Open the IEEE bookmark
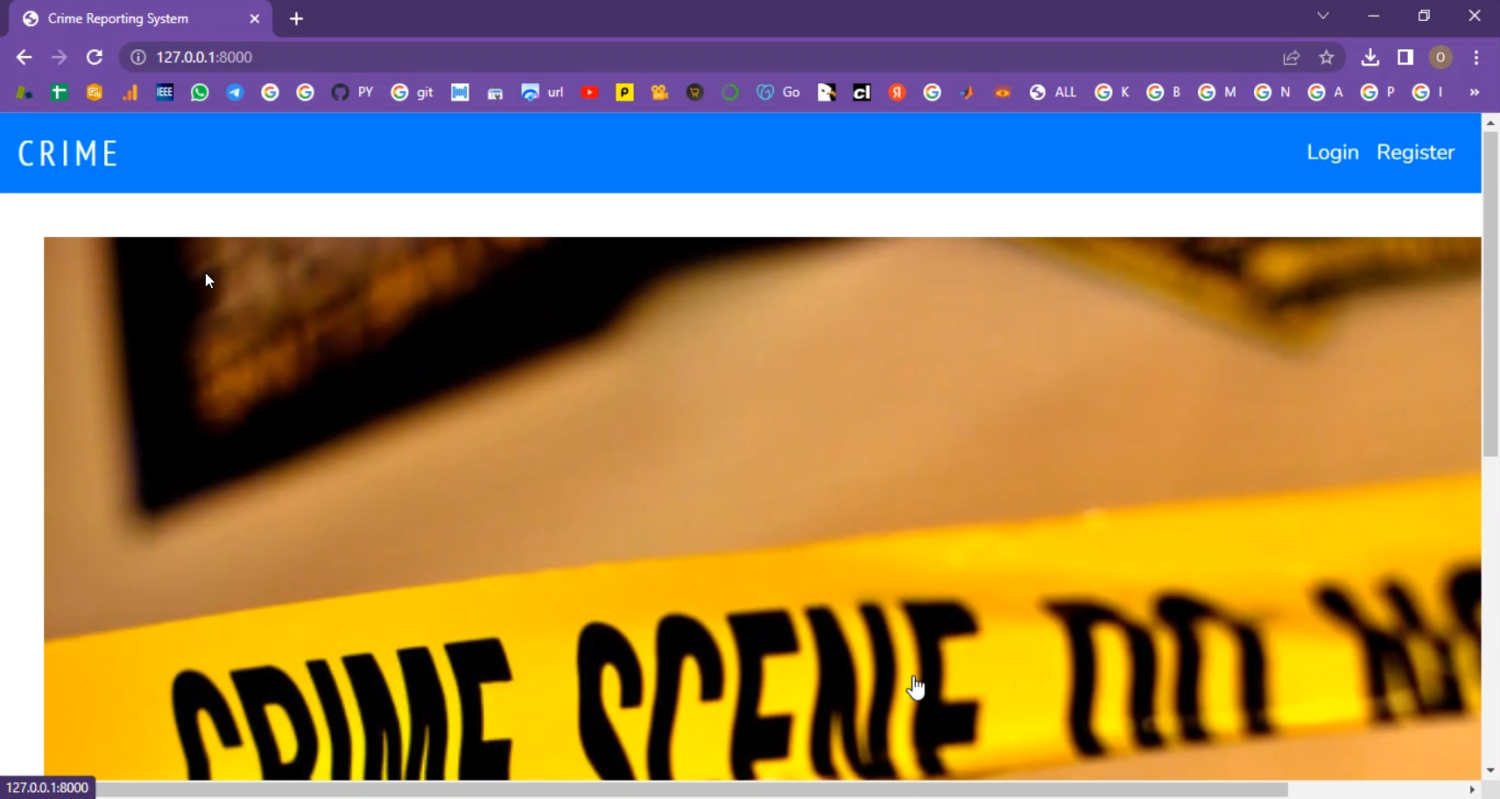 165,93
